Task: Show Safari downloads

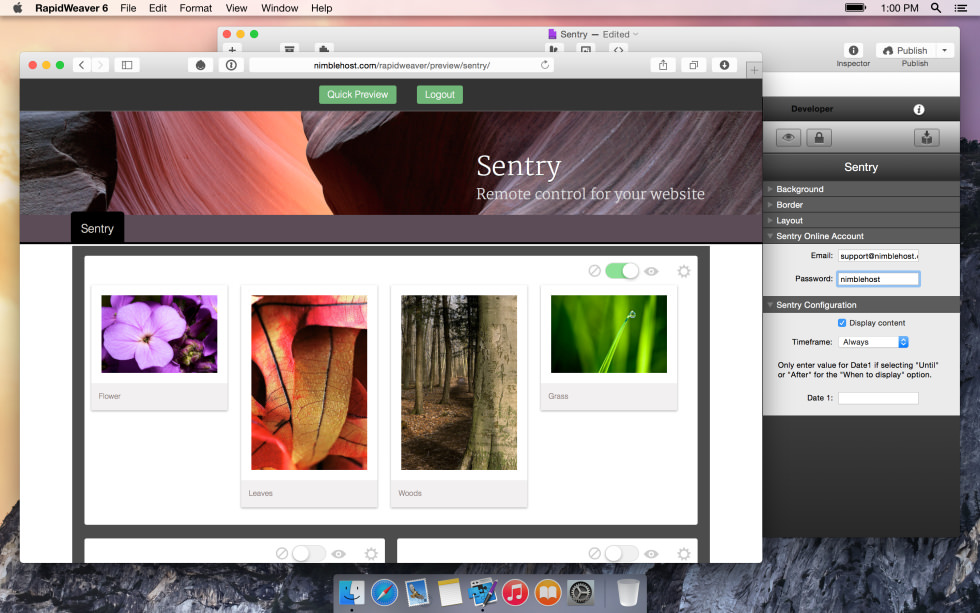Action: coord(724,65)
